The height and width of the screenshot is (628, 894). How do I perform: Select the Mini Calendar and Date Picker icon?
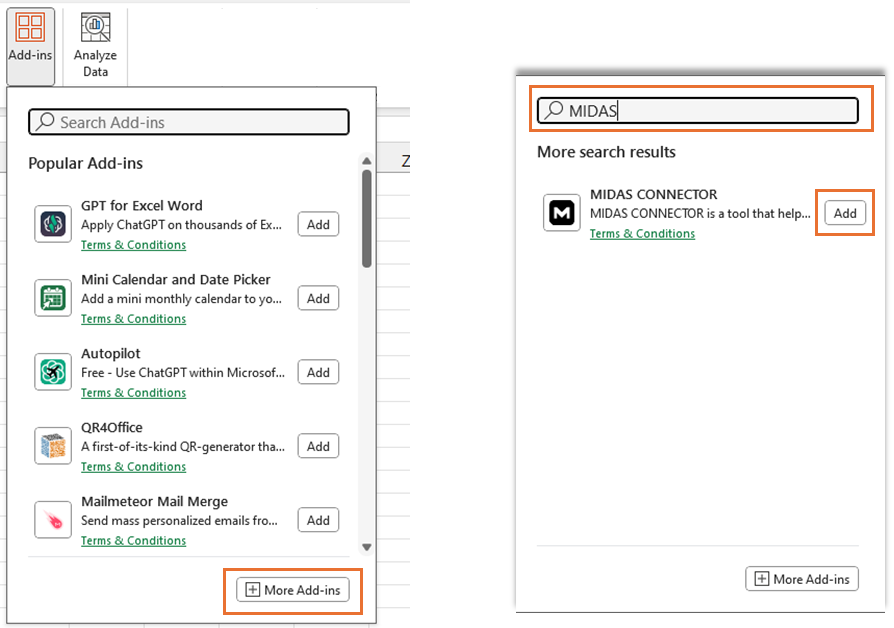[53, 298]
